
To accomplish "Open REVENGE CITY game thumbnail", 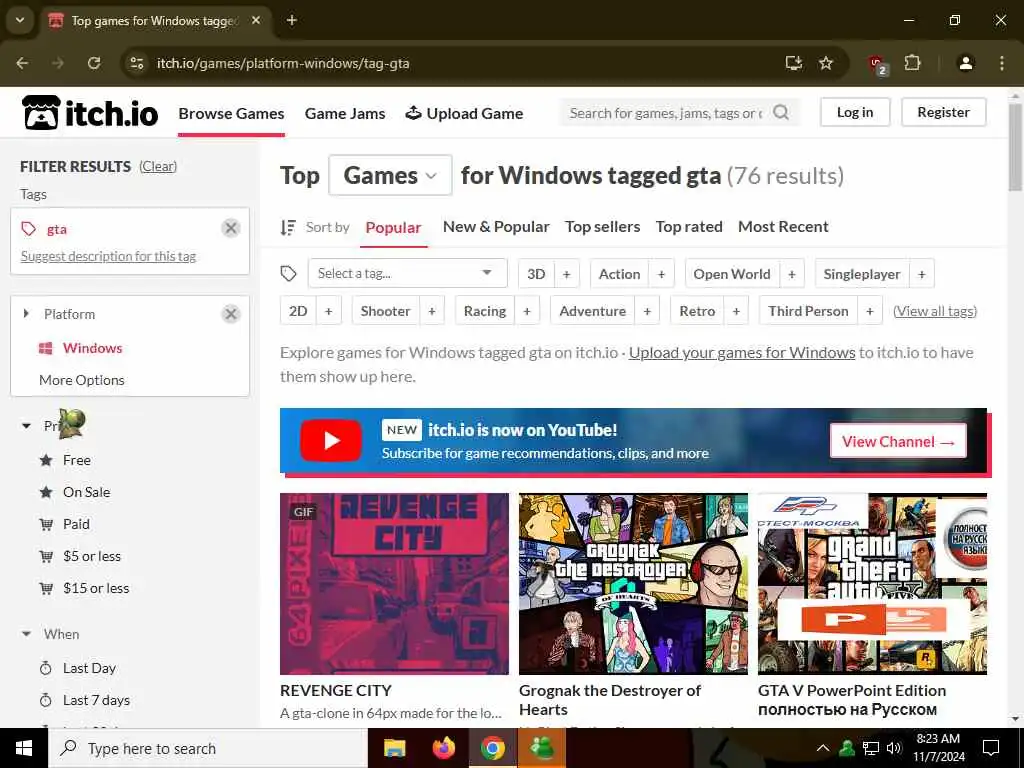I will tap(394, 584).
